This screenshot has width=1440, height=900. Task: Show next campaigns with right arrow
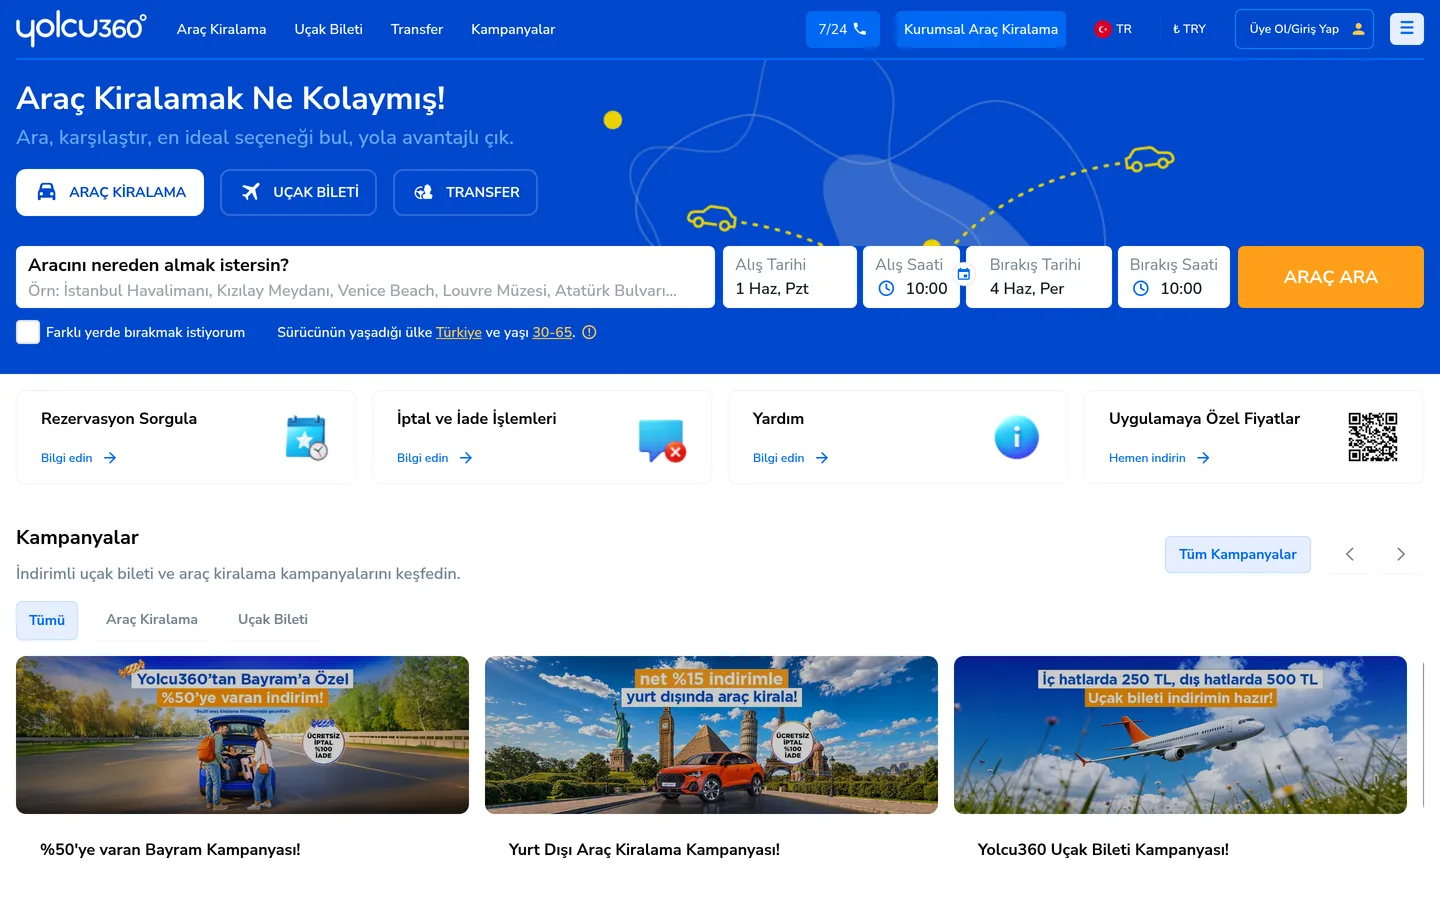(x=1400, y=554)
